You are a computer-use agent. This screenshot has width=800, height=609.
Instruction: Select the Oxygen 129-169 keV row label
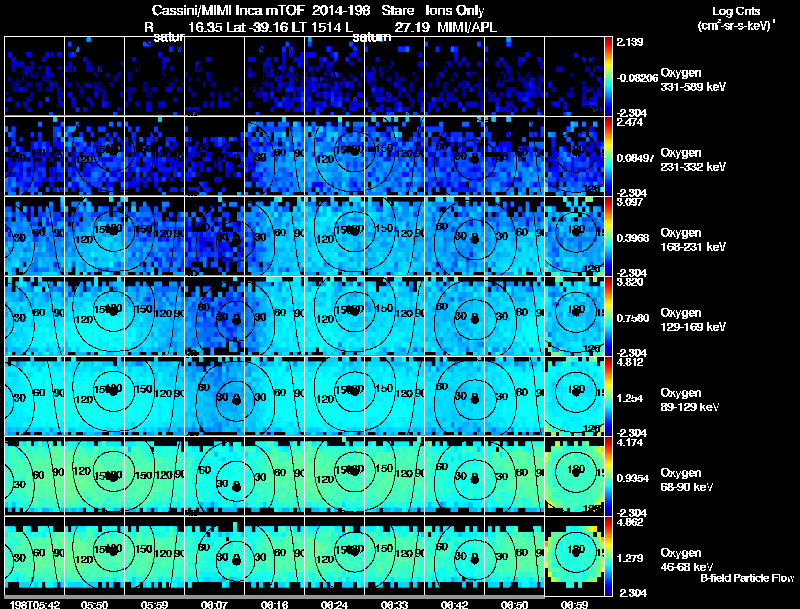[693, 320]
